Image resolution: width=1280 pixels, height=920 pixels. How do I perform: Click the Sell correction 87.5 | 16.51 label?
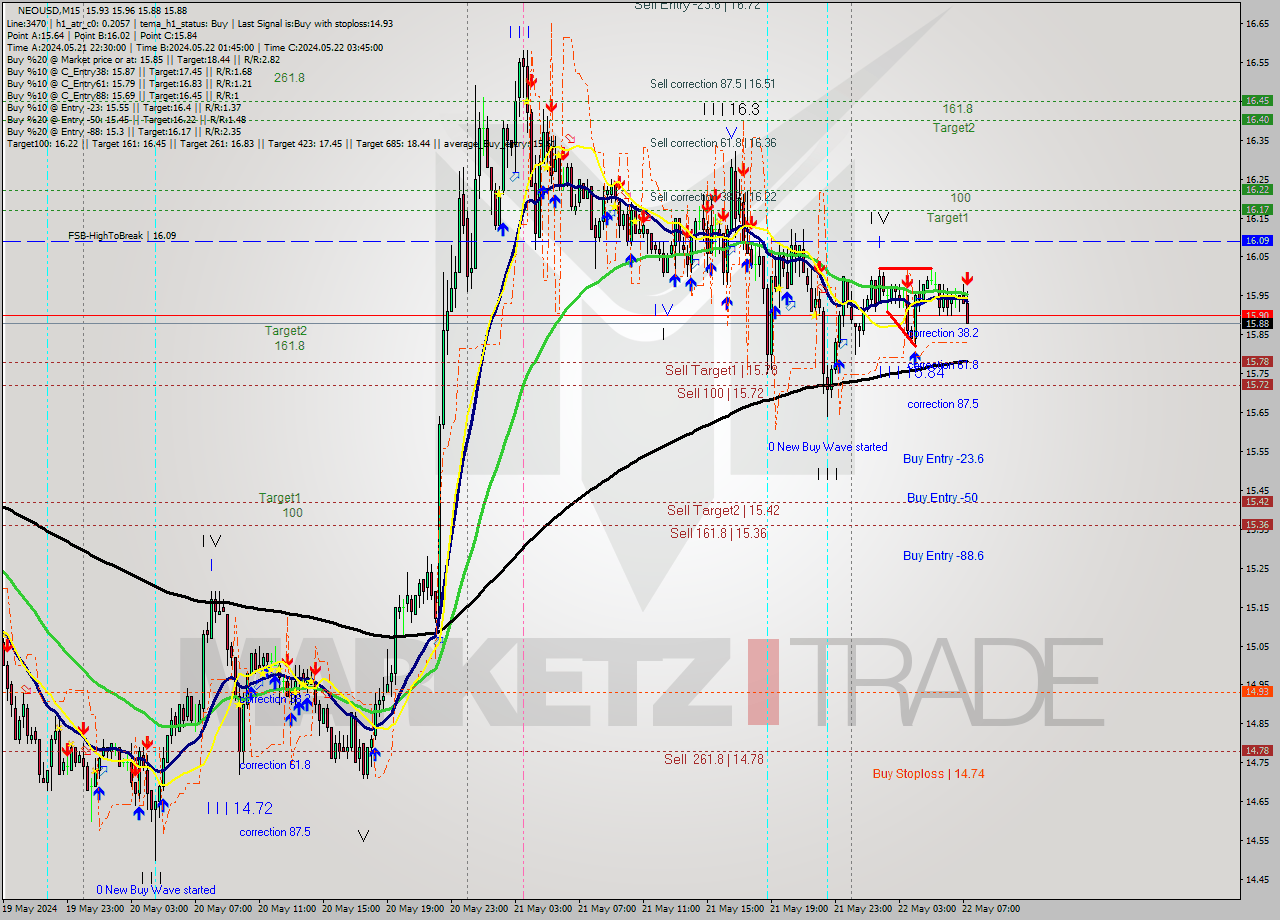[x=712, y=84]
